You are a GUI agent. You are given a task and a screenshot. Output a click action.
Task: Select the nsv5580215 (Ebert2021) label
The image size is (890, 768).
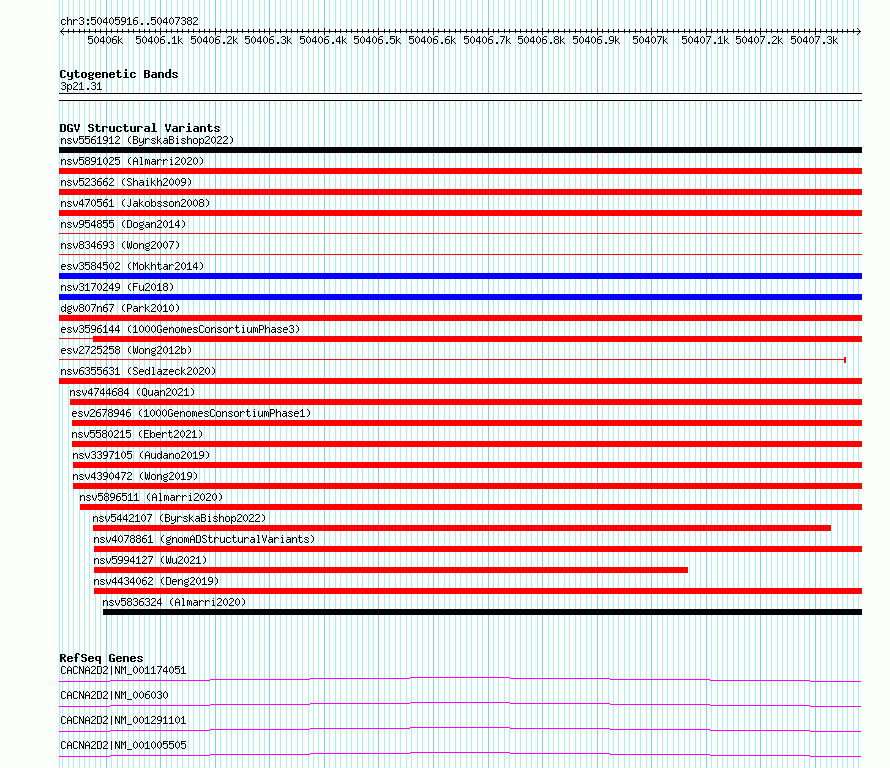[x=137, y=434]
